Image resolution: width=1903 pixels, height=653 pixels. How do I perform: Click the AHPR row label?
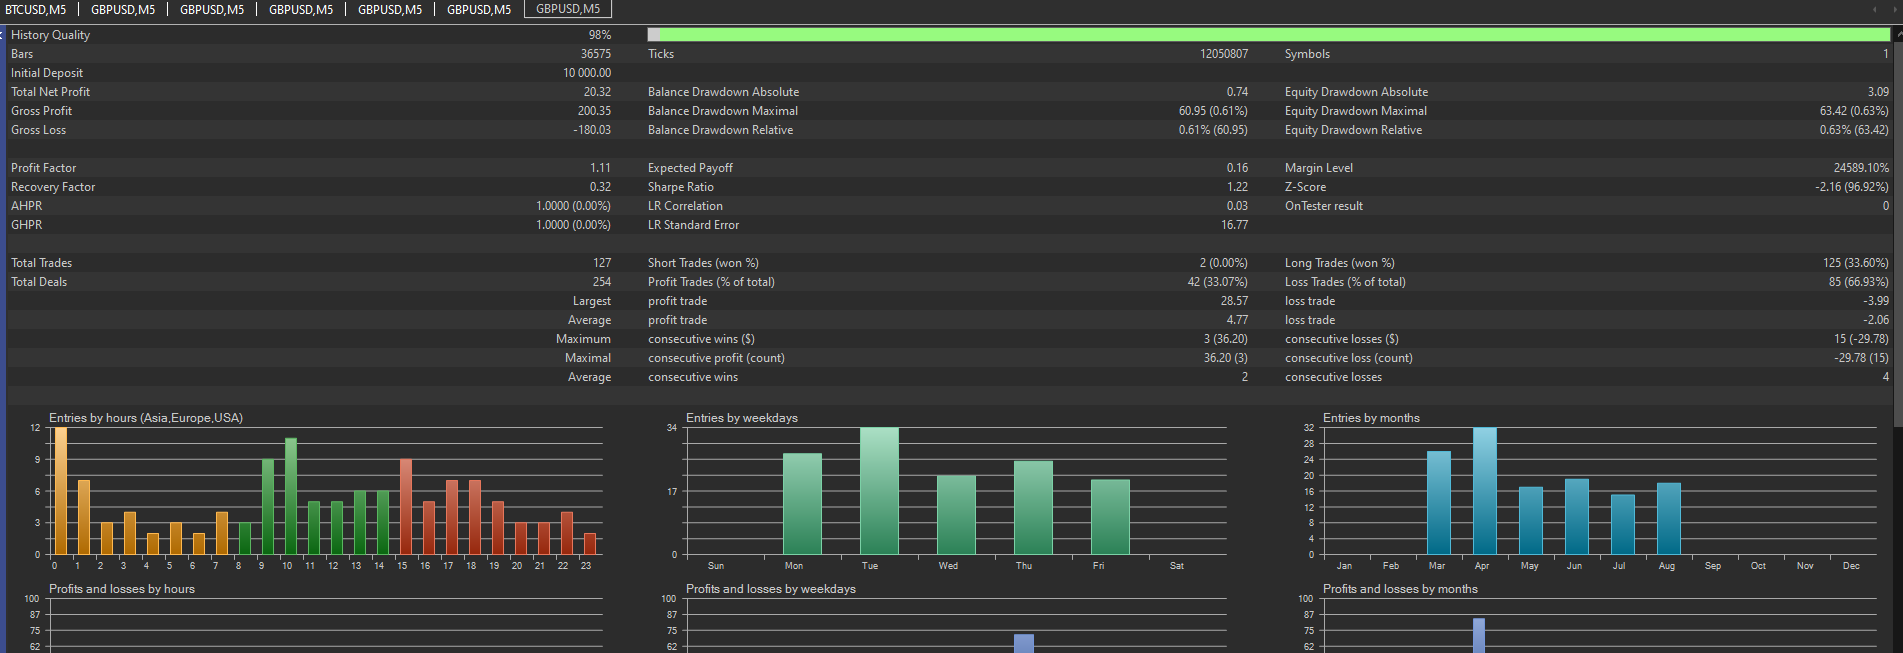click(x=27, y=206)
